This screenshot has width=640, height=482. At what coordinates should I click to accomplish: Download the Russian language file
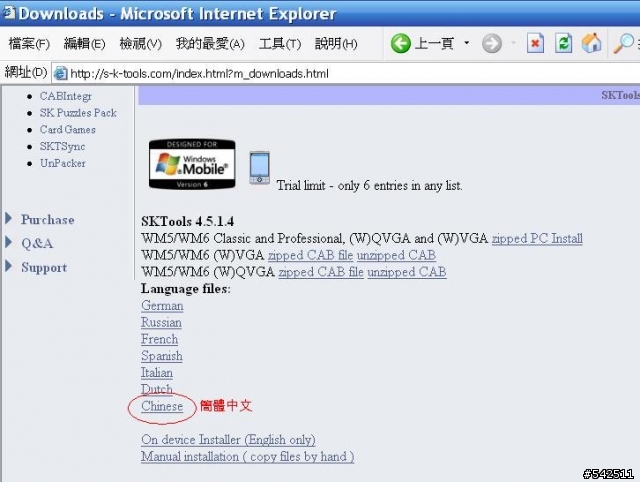pos(161,322)
